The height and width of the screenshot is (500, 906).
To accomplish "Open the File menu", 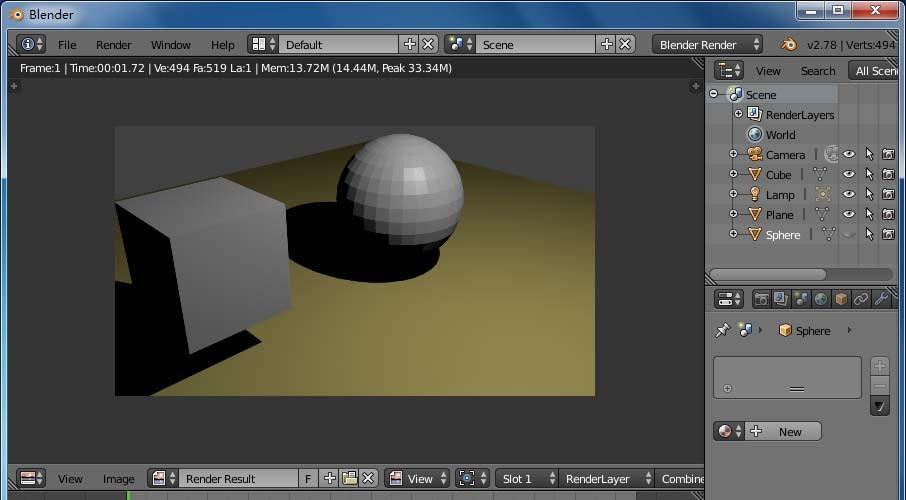I will tap(67, 45).
